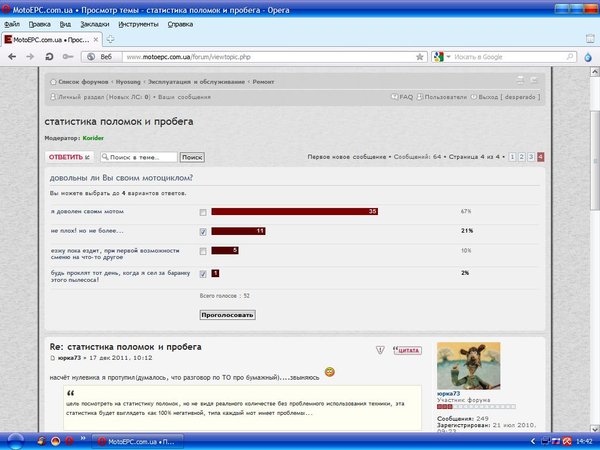Go to page 2 of topic
This screenshot has height=450, width=600.
(521, 157)
